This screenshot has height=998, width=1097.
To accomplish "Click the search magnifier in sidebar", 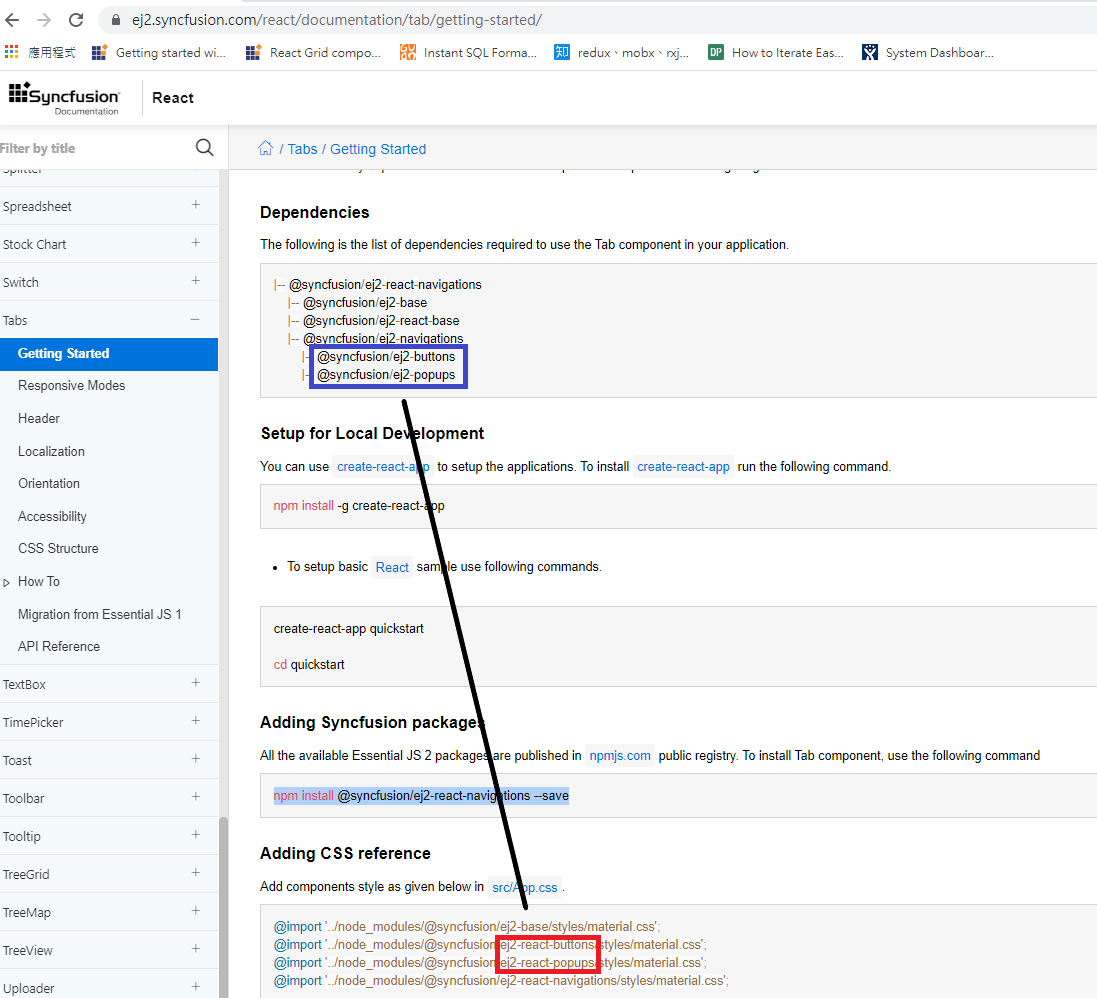I will tap(204, 148).
